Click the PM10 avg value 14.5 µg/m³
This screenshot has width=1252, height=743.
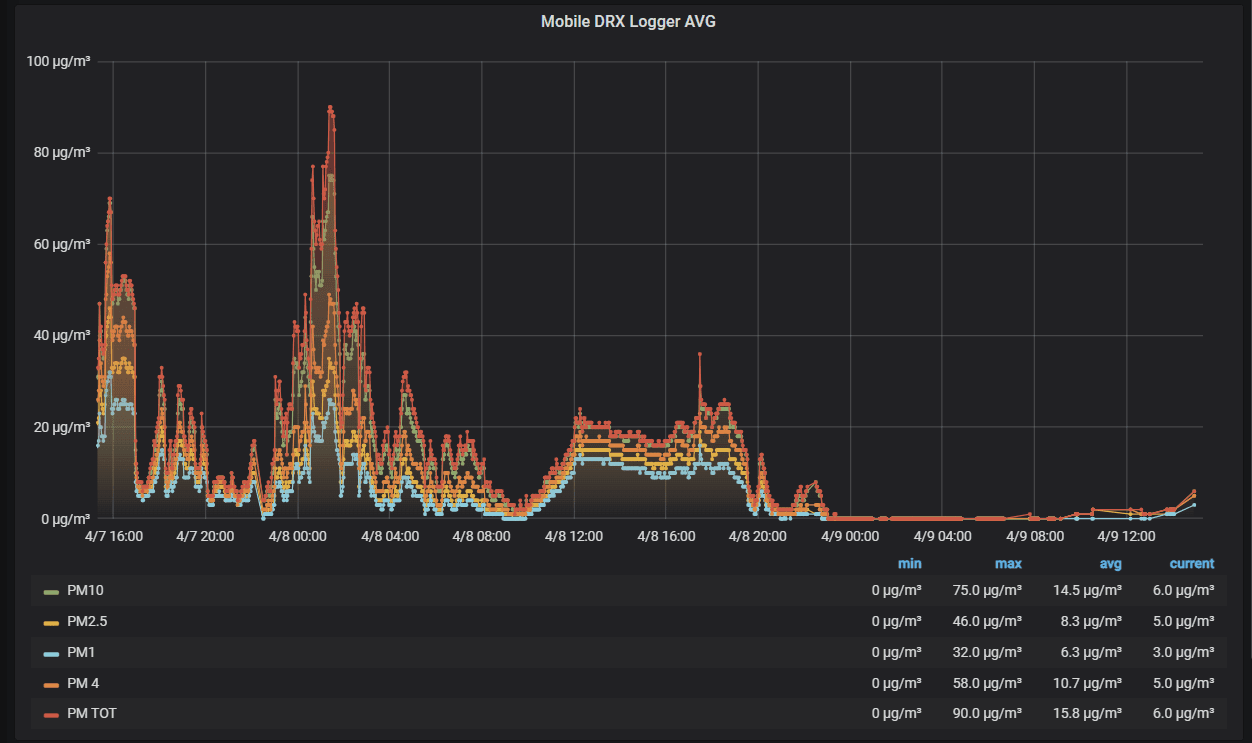click(x=1087, y=591)
